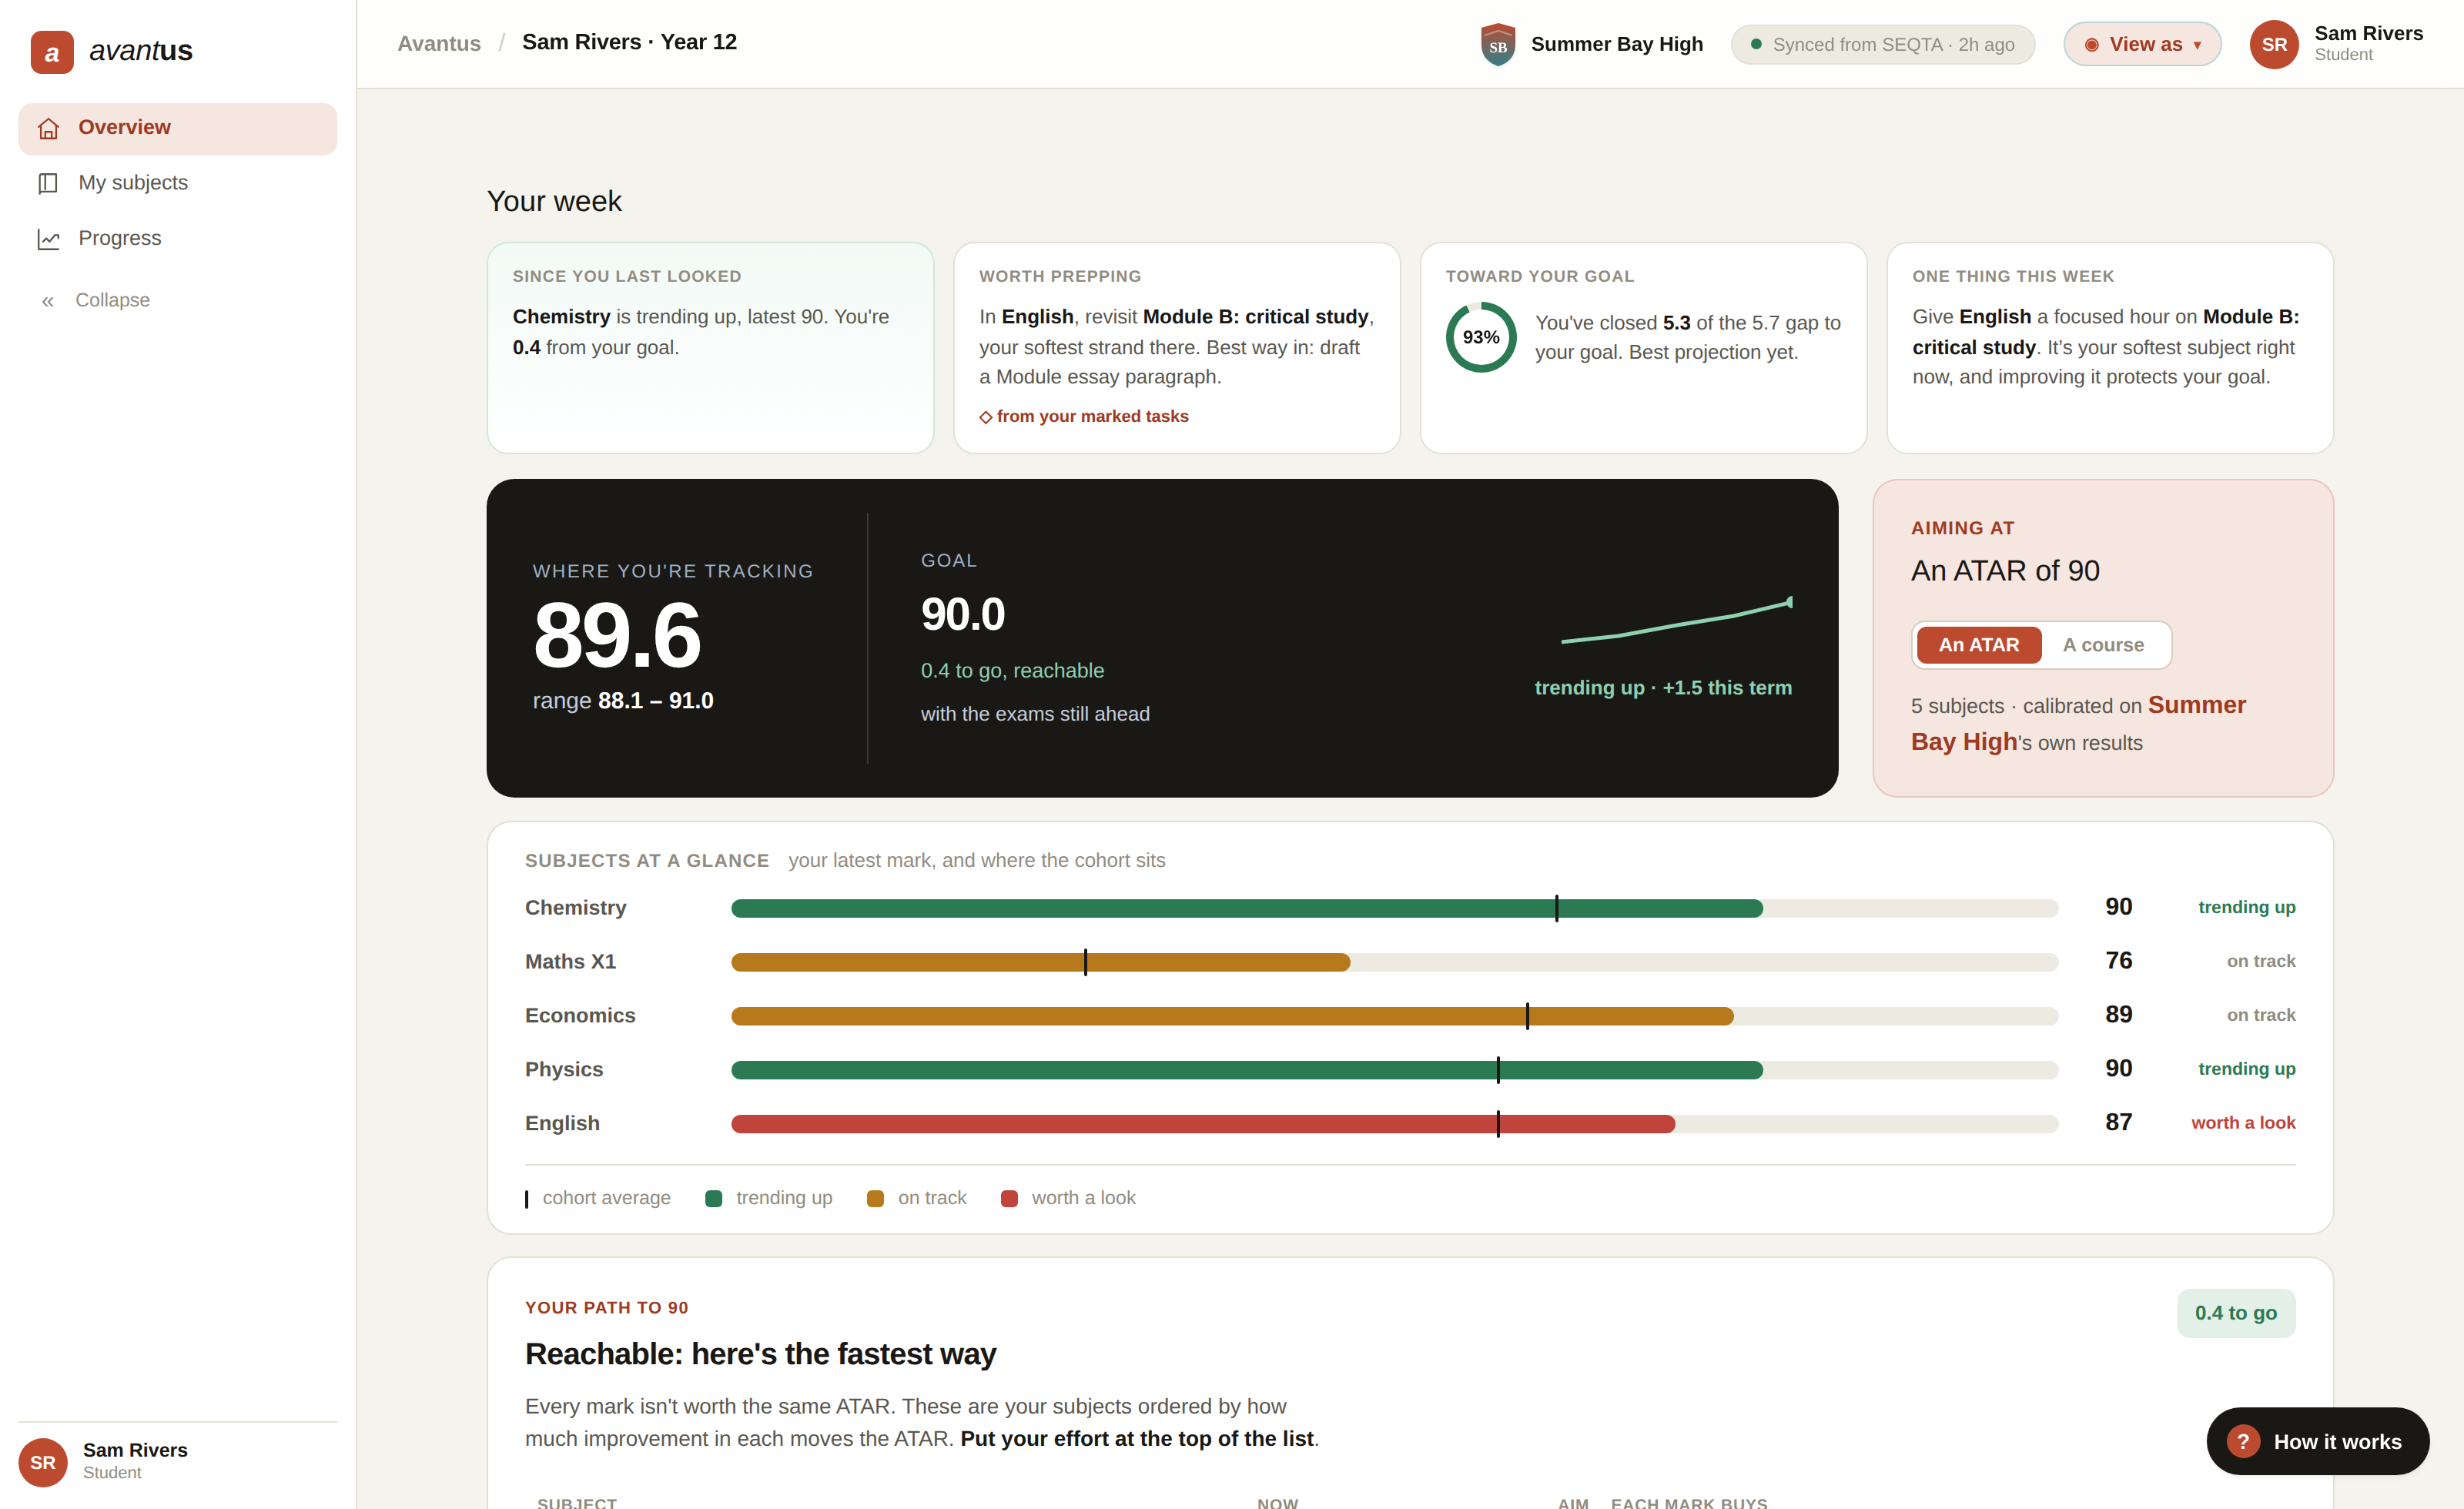Open Overview from the sidebar
2464x1509 pixels.
(x=177, y=128)
